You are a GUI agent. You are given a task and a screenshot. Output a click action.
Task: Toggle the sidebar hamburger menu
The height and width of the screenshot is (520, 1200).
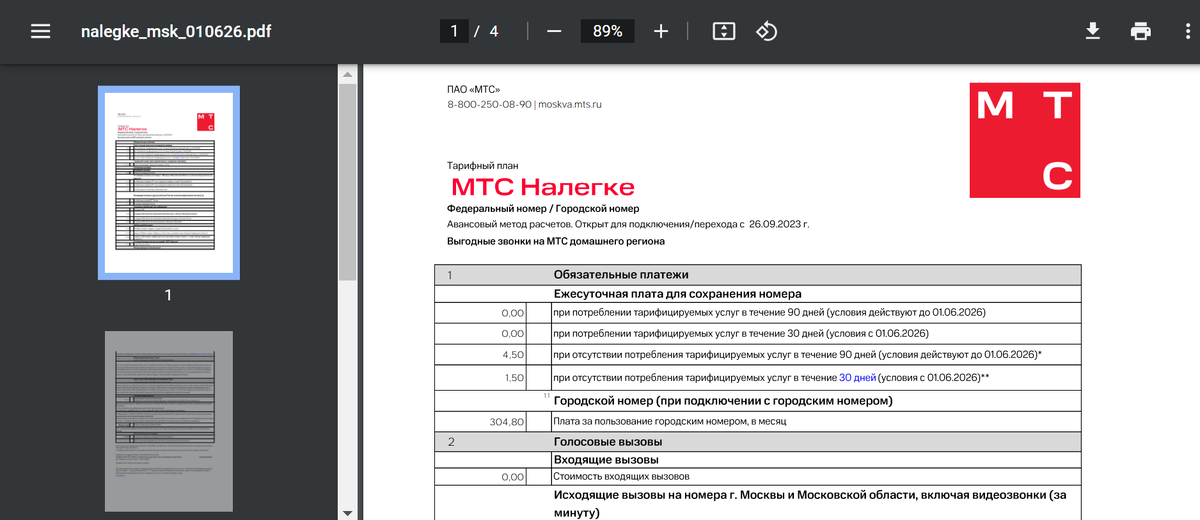(40, 31)
